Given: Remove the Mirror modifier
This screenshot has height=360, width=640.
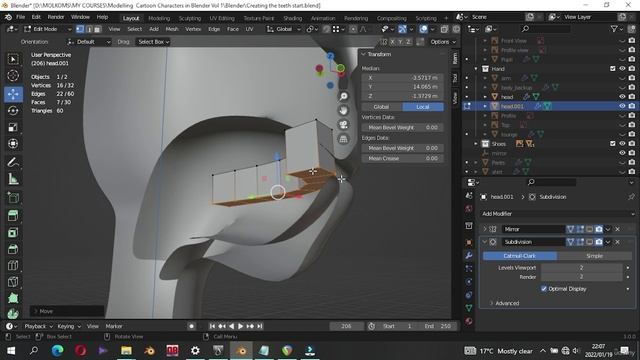Looking at the screenshot, I should click(618, 229).
